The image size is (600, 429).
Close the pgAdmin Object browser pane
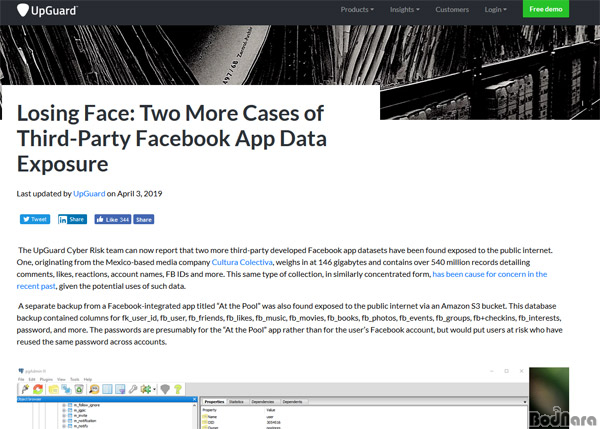[x=194, y=399]
